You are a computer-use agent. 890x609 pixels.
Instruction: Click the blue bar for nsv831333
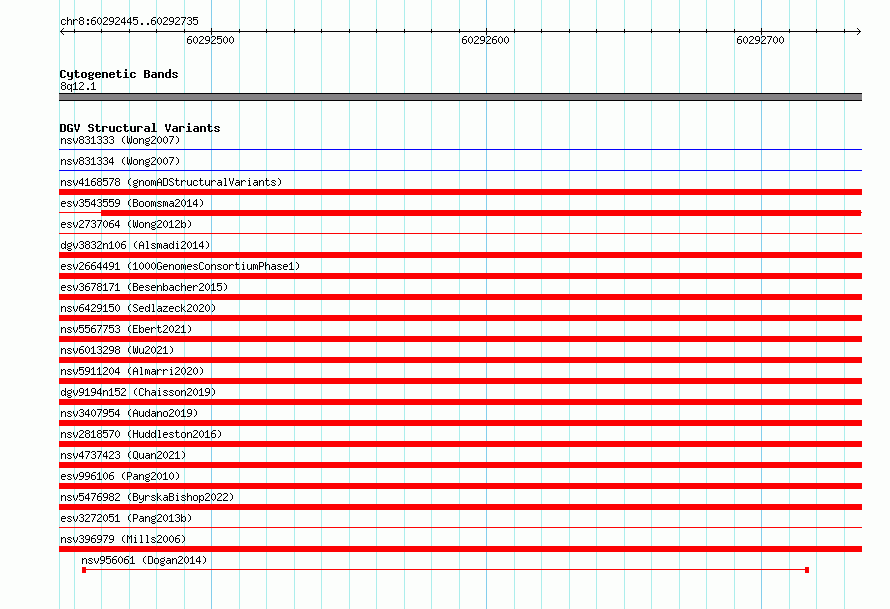(460, 150)
